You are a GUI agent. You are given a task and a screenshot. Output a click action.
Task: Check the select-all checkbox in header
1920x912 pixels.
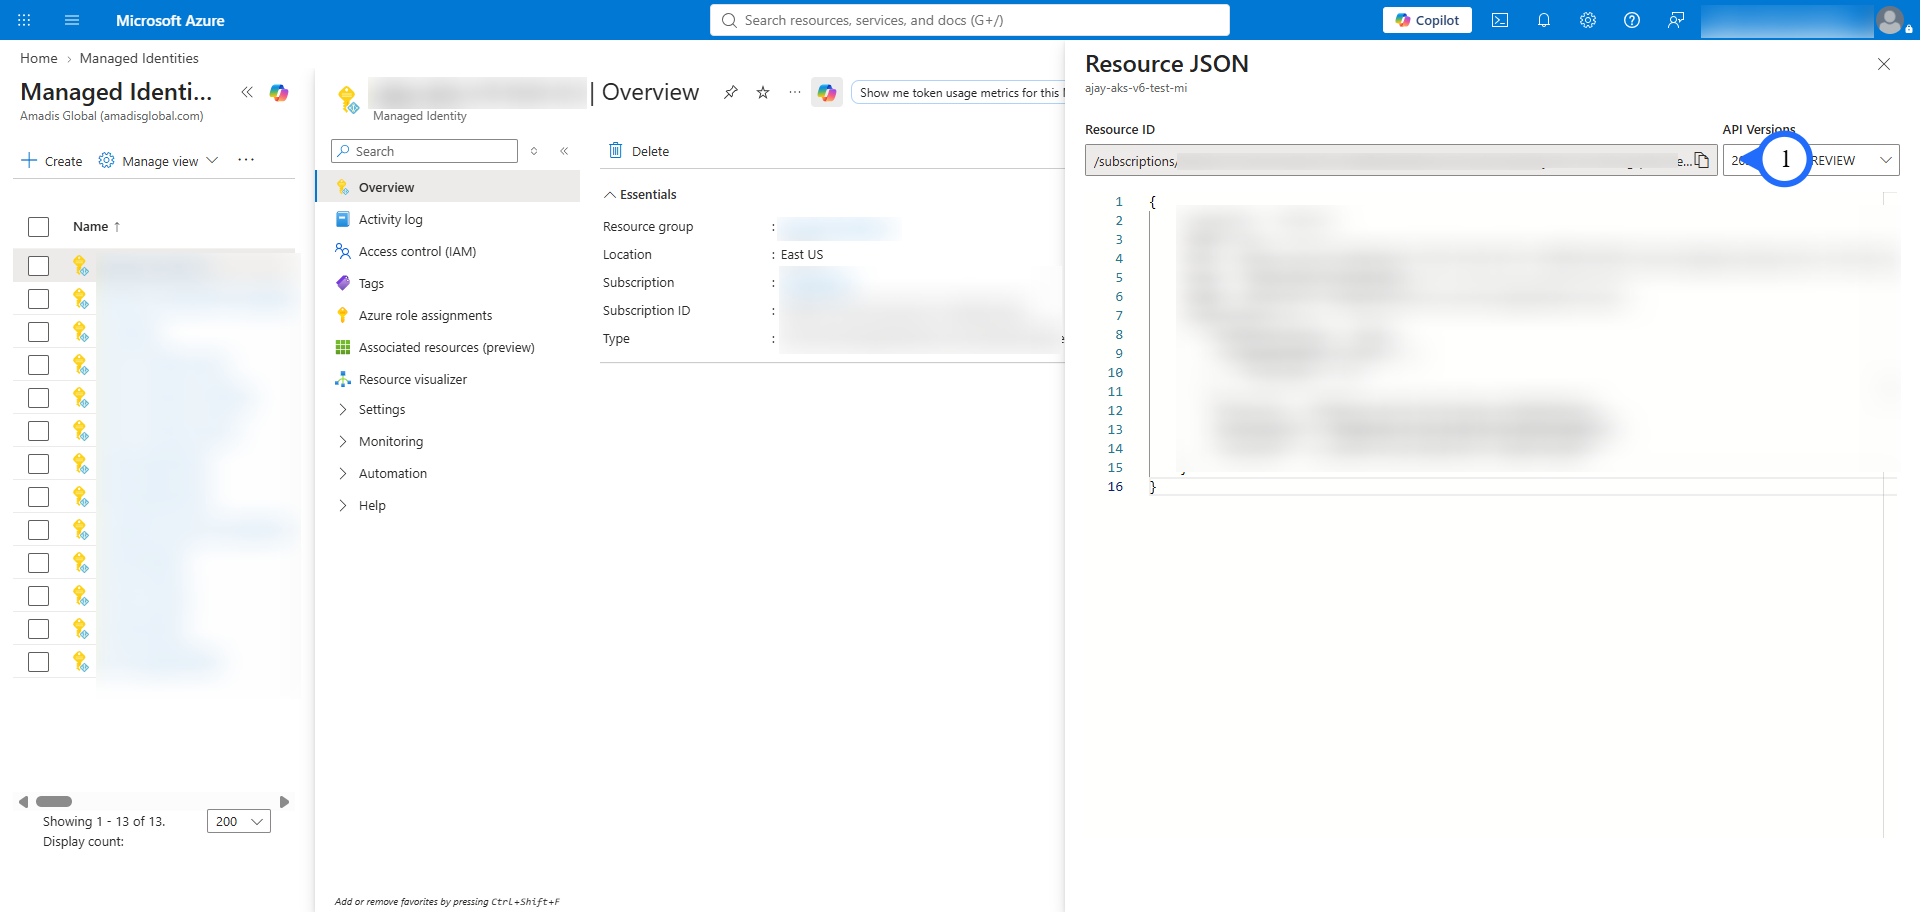click(39, 227)
